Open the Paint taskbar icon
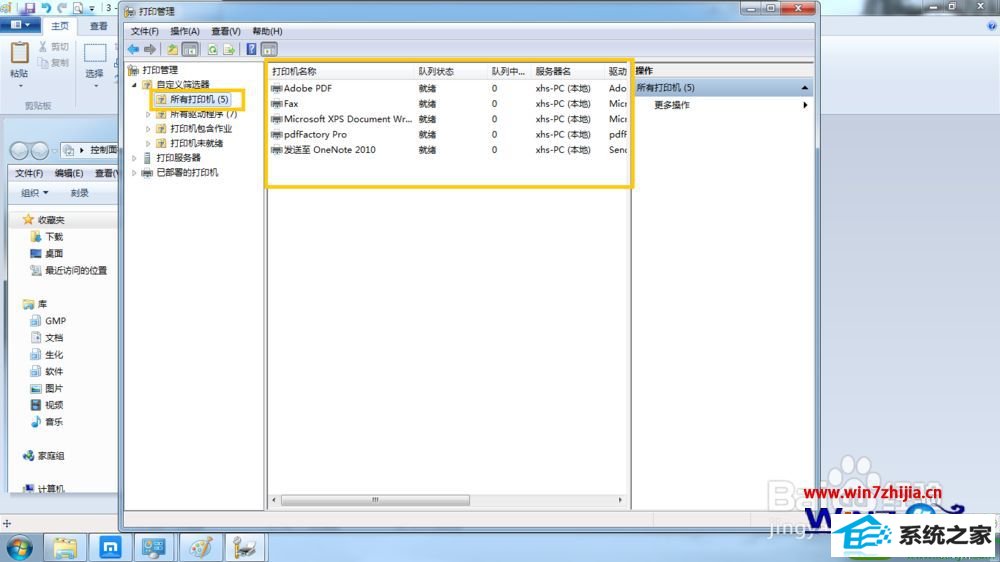 coord(200,548)
